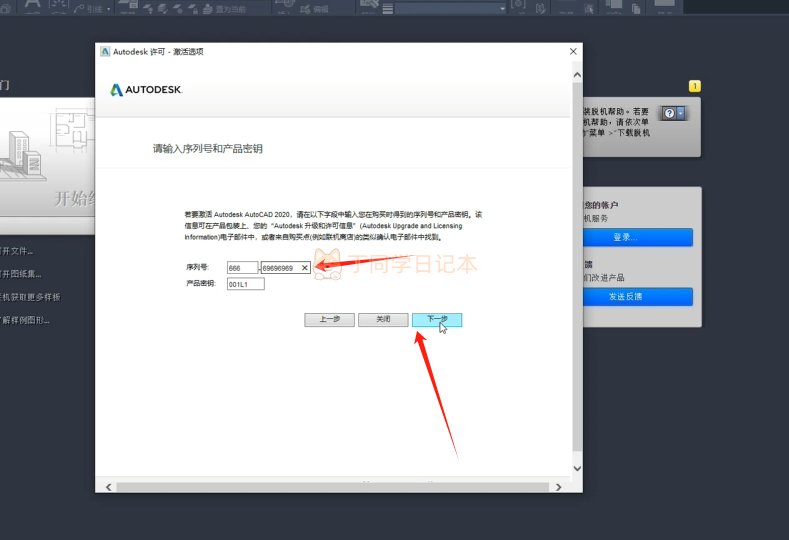Image resolution: width=789 pixels, height=540 pixels.
Task: Open the dropdown arrow beside the help icon
Action: pyautogui.click(x=681, y=113)
